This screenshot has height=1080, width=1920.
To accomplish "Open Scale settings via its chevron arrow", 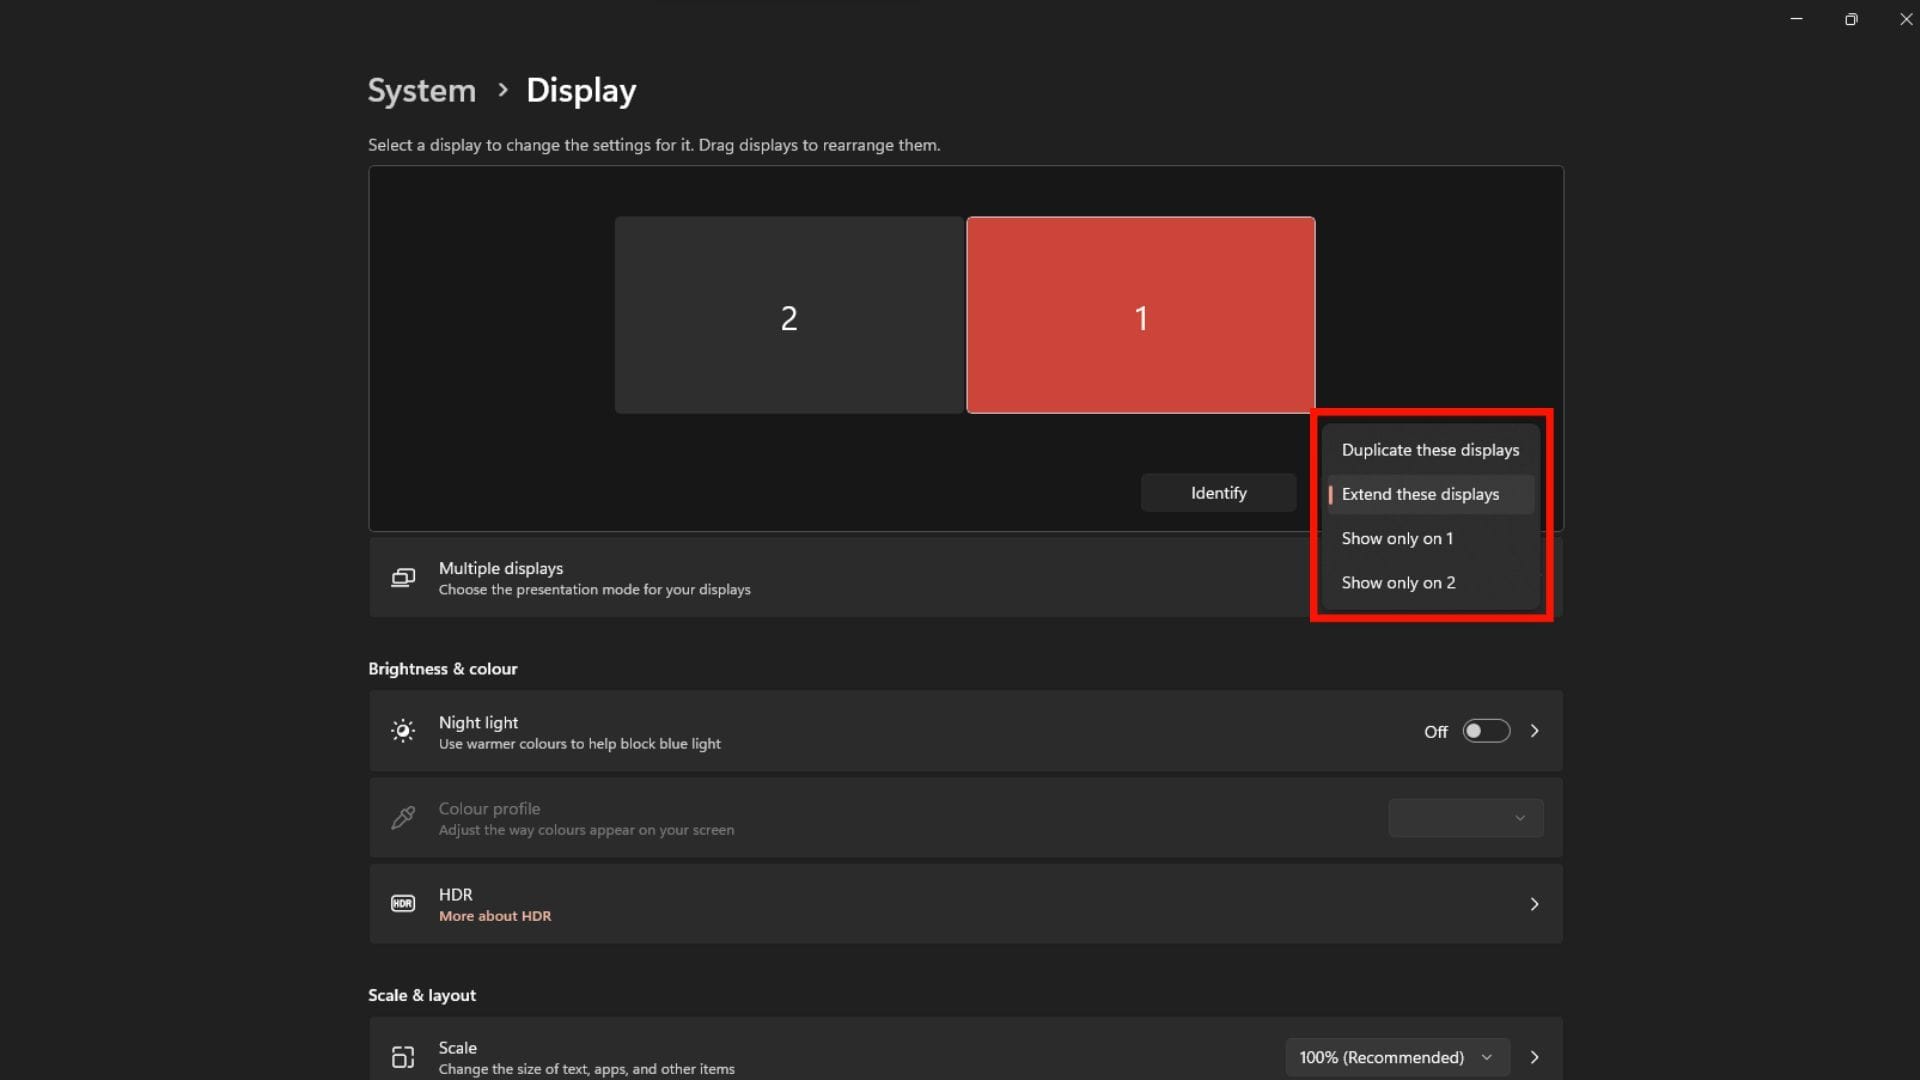I will (1535, 1057).
